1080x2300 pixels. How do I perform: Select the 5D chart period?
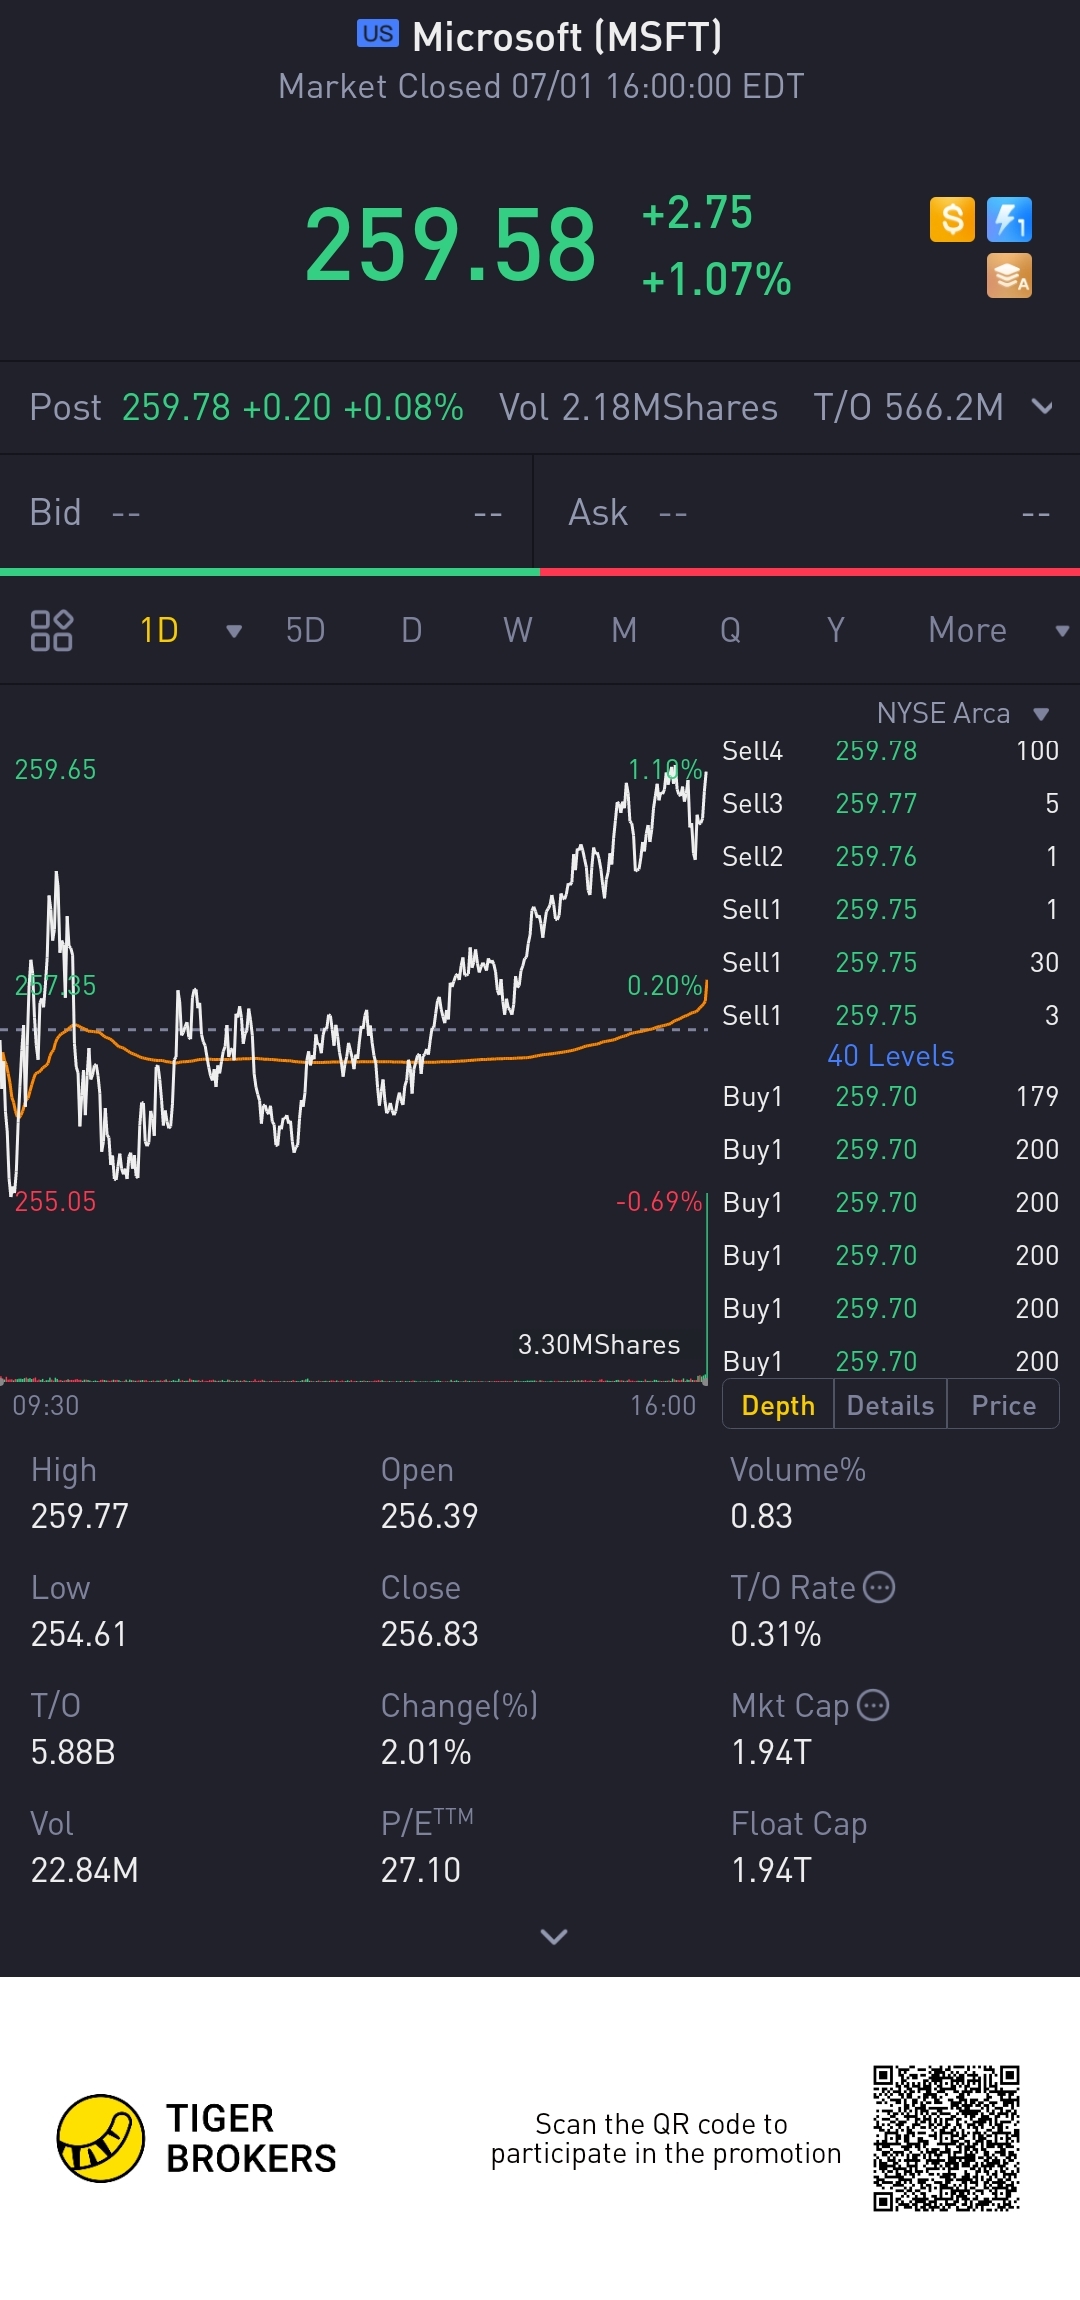click(x=305, y=630)
